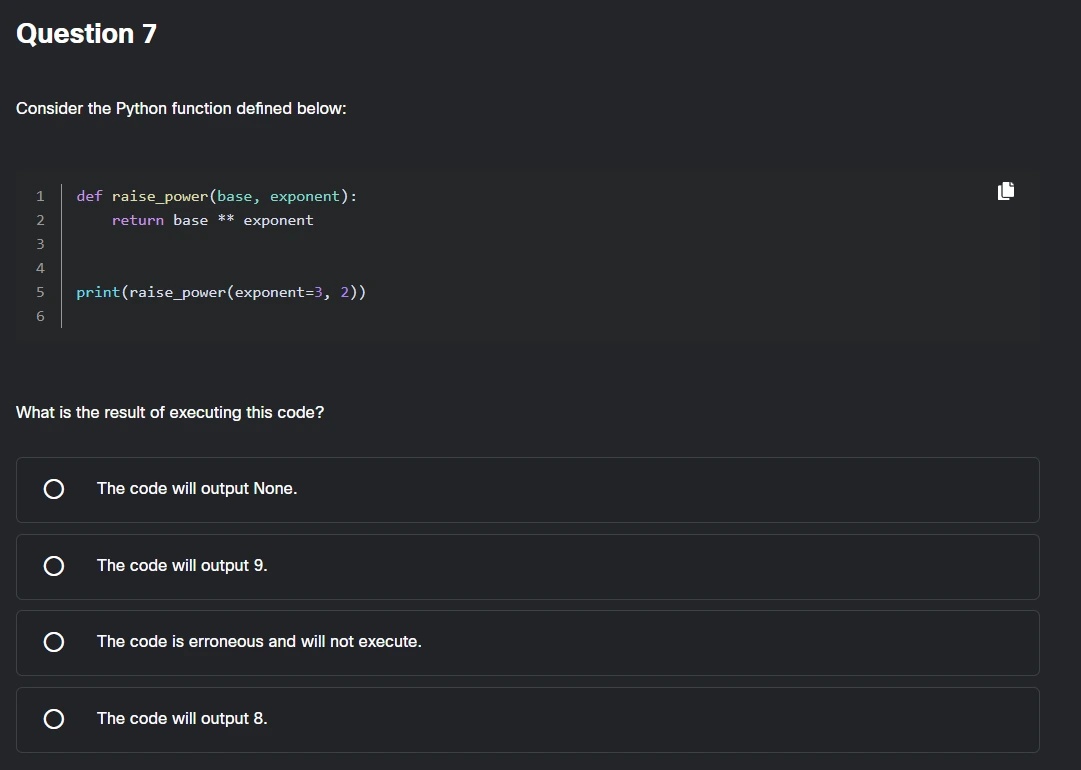Select the radio button for "The code will output 9."
1081x770 pixels.
tap(53, 565)
